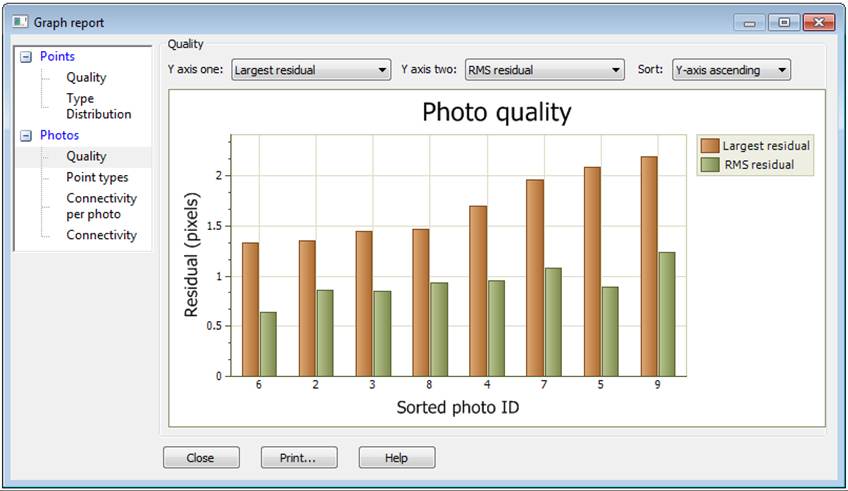
Task: Open the Y axis one dropdown
Action: pos(310,70)
